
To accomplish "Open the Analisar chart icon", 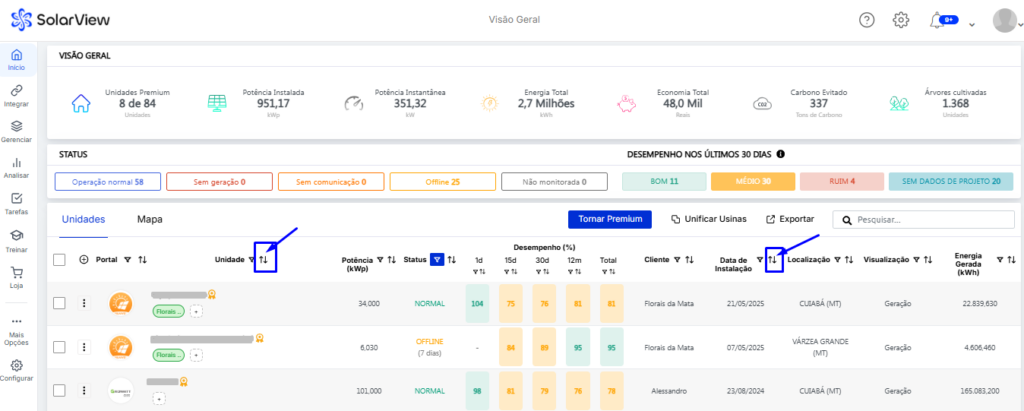I will coord(16,164).
